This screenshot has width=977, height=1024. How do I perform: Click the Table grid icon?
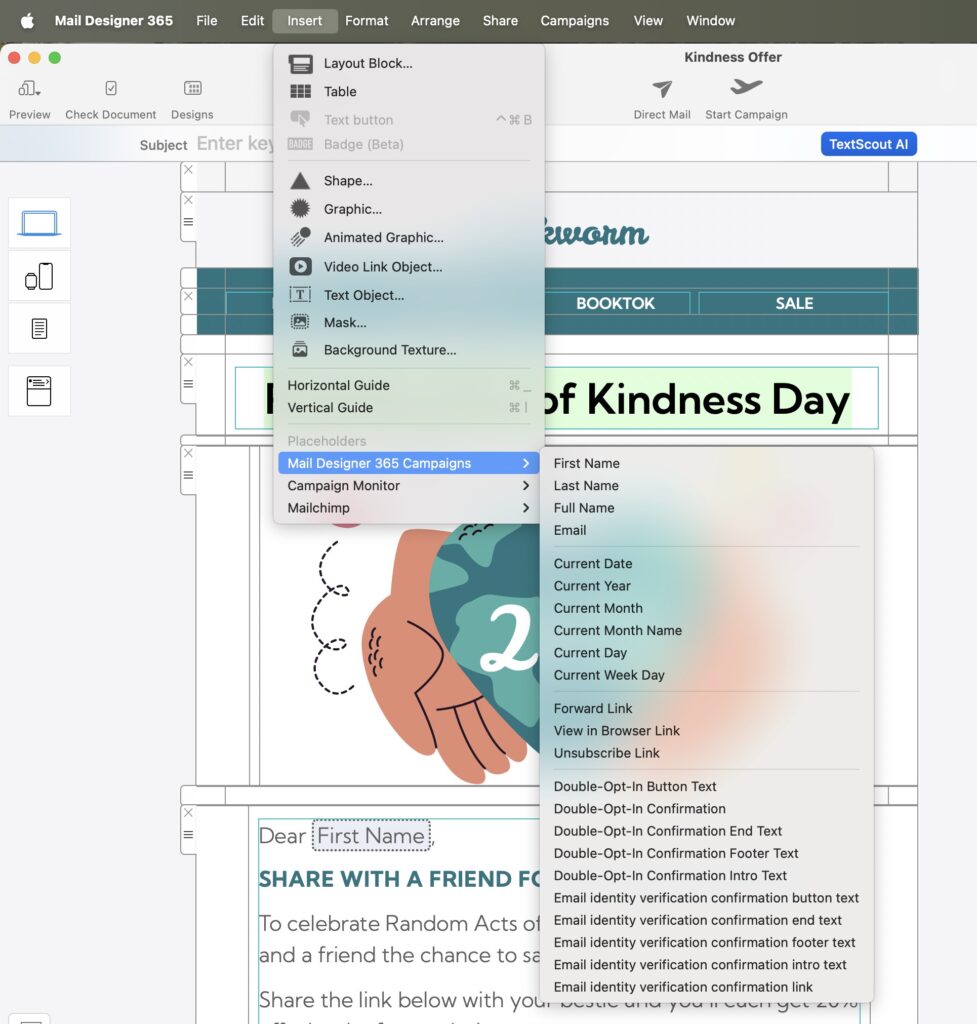coord(300,91)
